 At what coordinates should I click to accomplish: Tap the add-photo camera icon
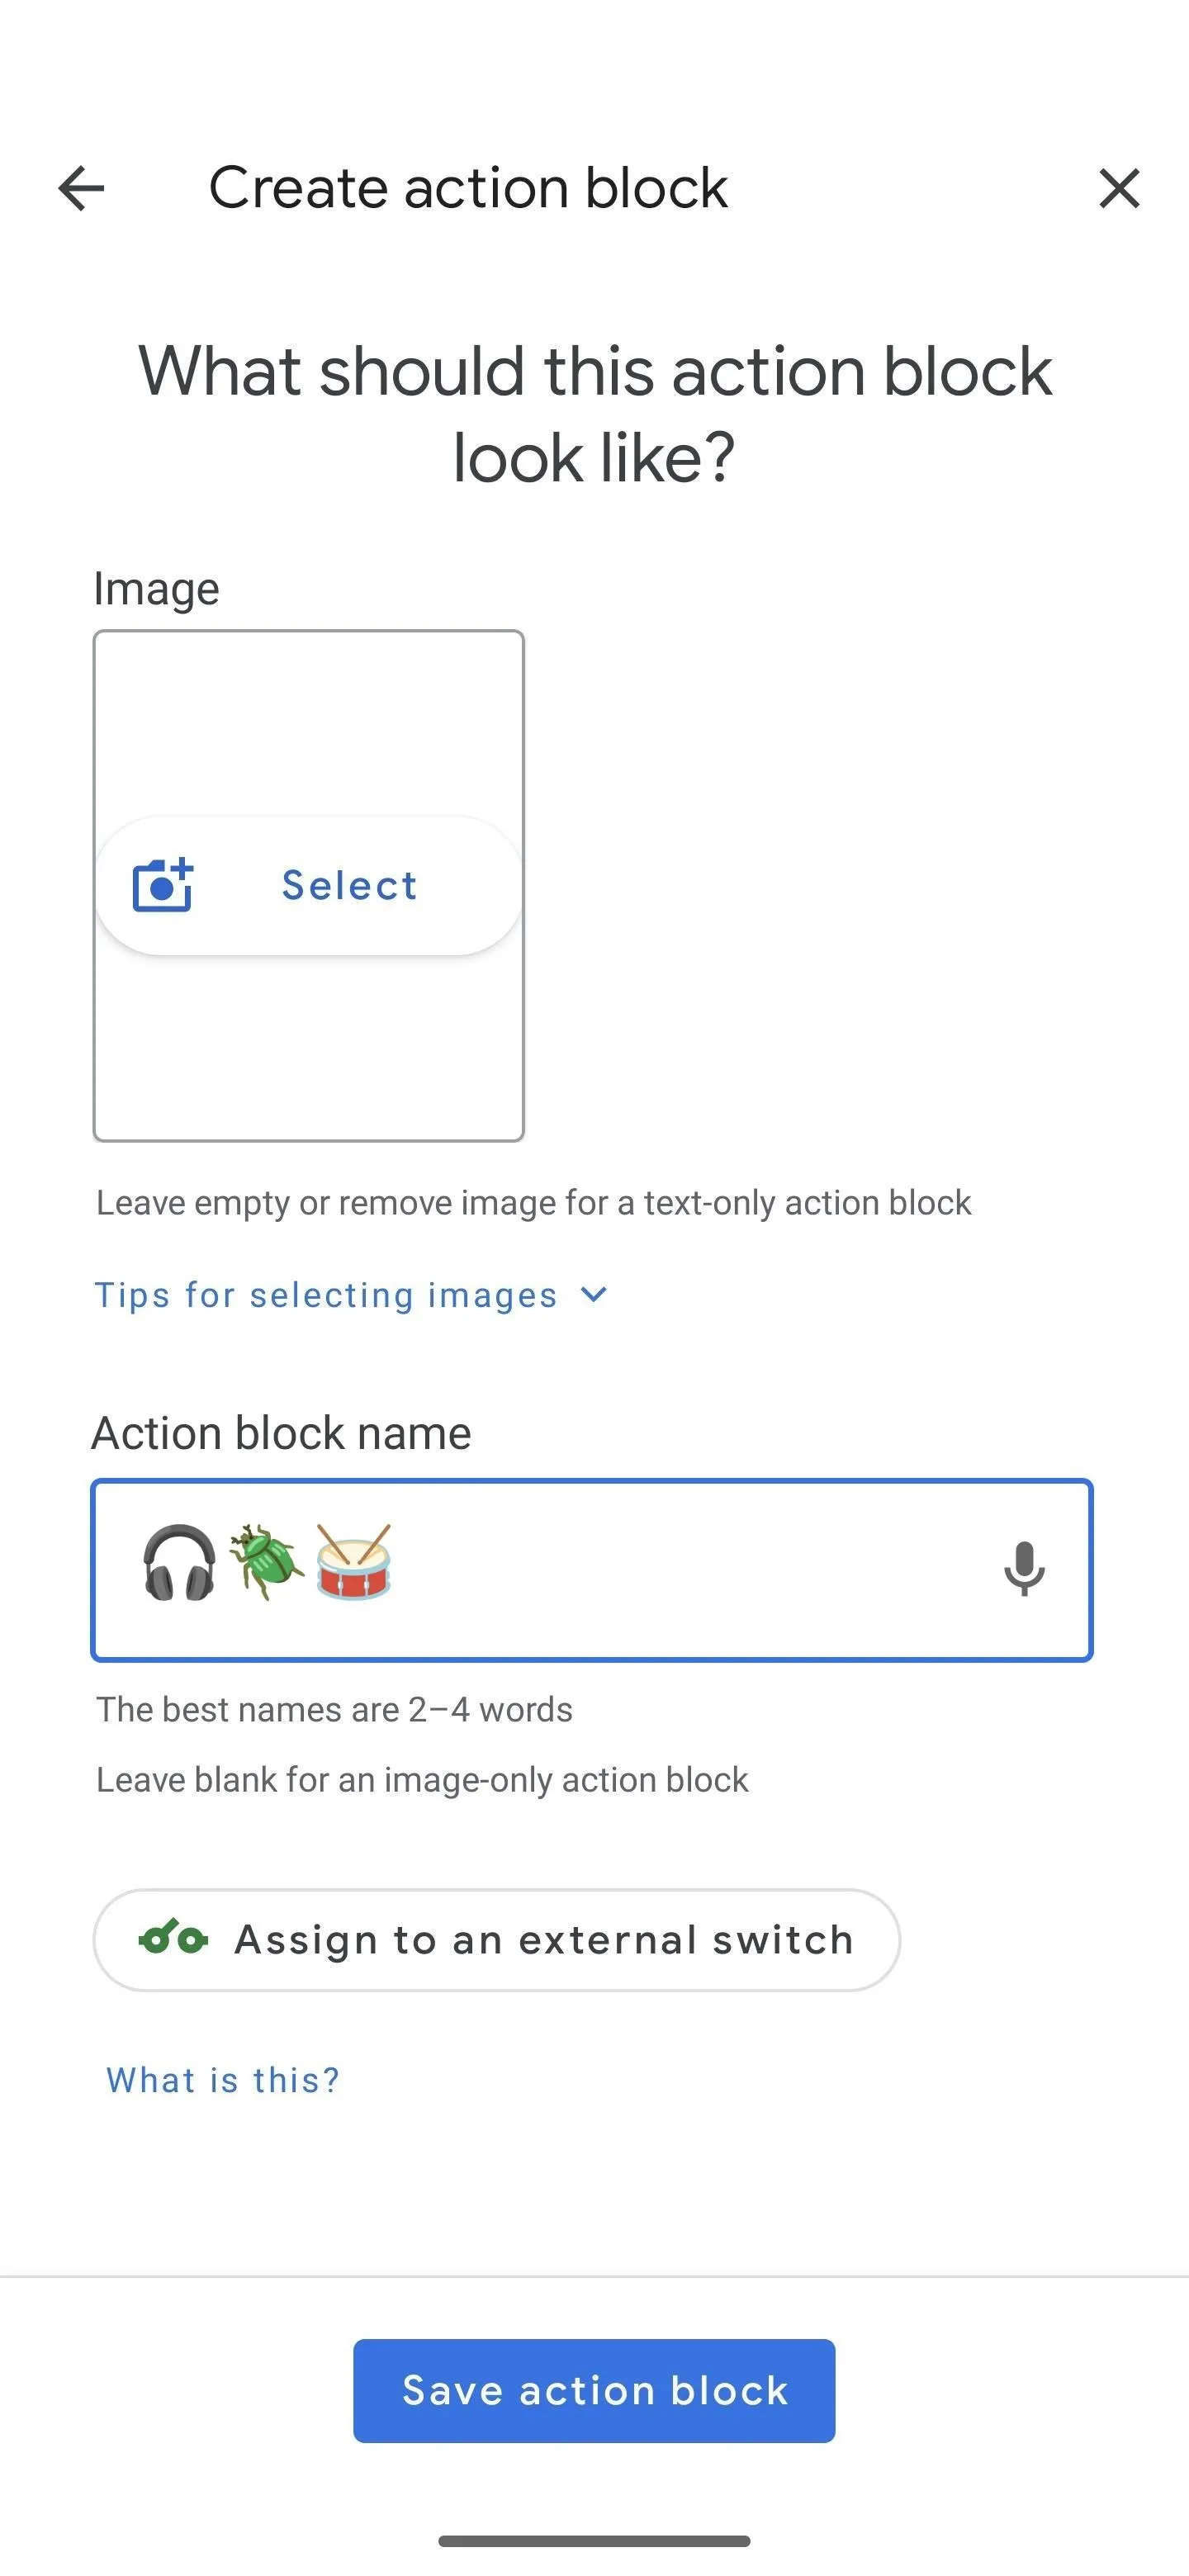[x=162, y=885]
